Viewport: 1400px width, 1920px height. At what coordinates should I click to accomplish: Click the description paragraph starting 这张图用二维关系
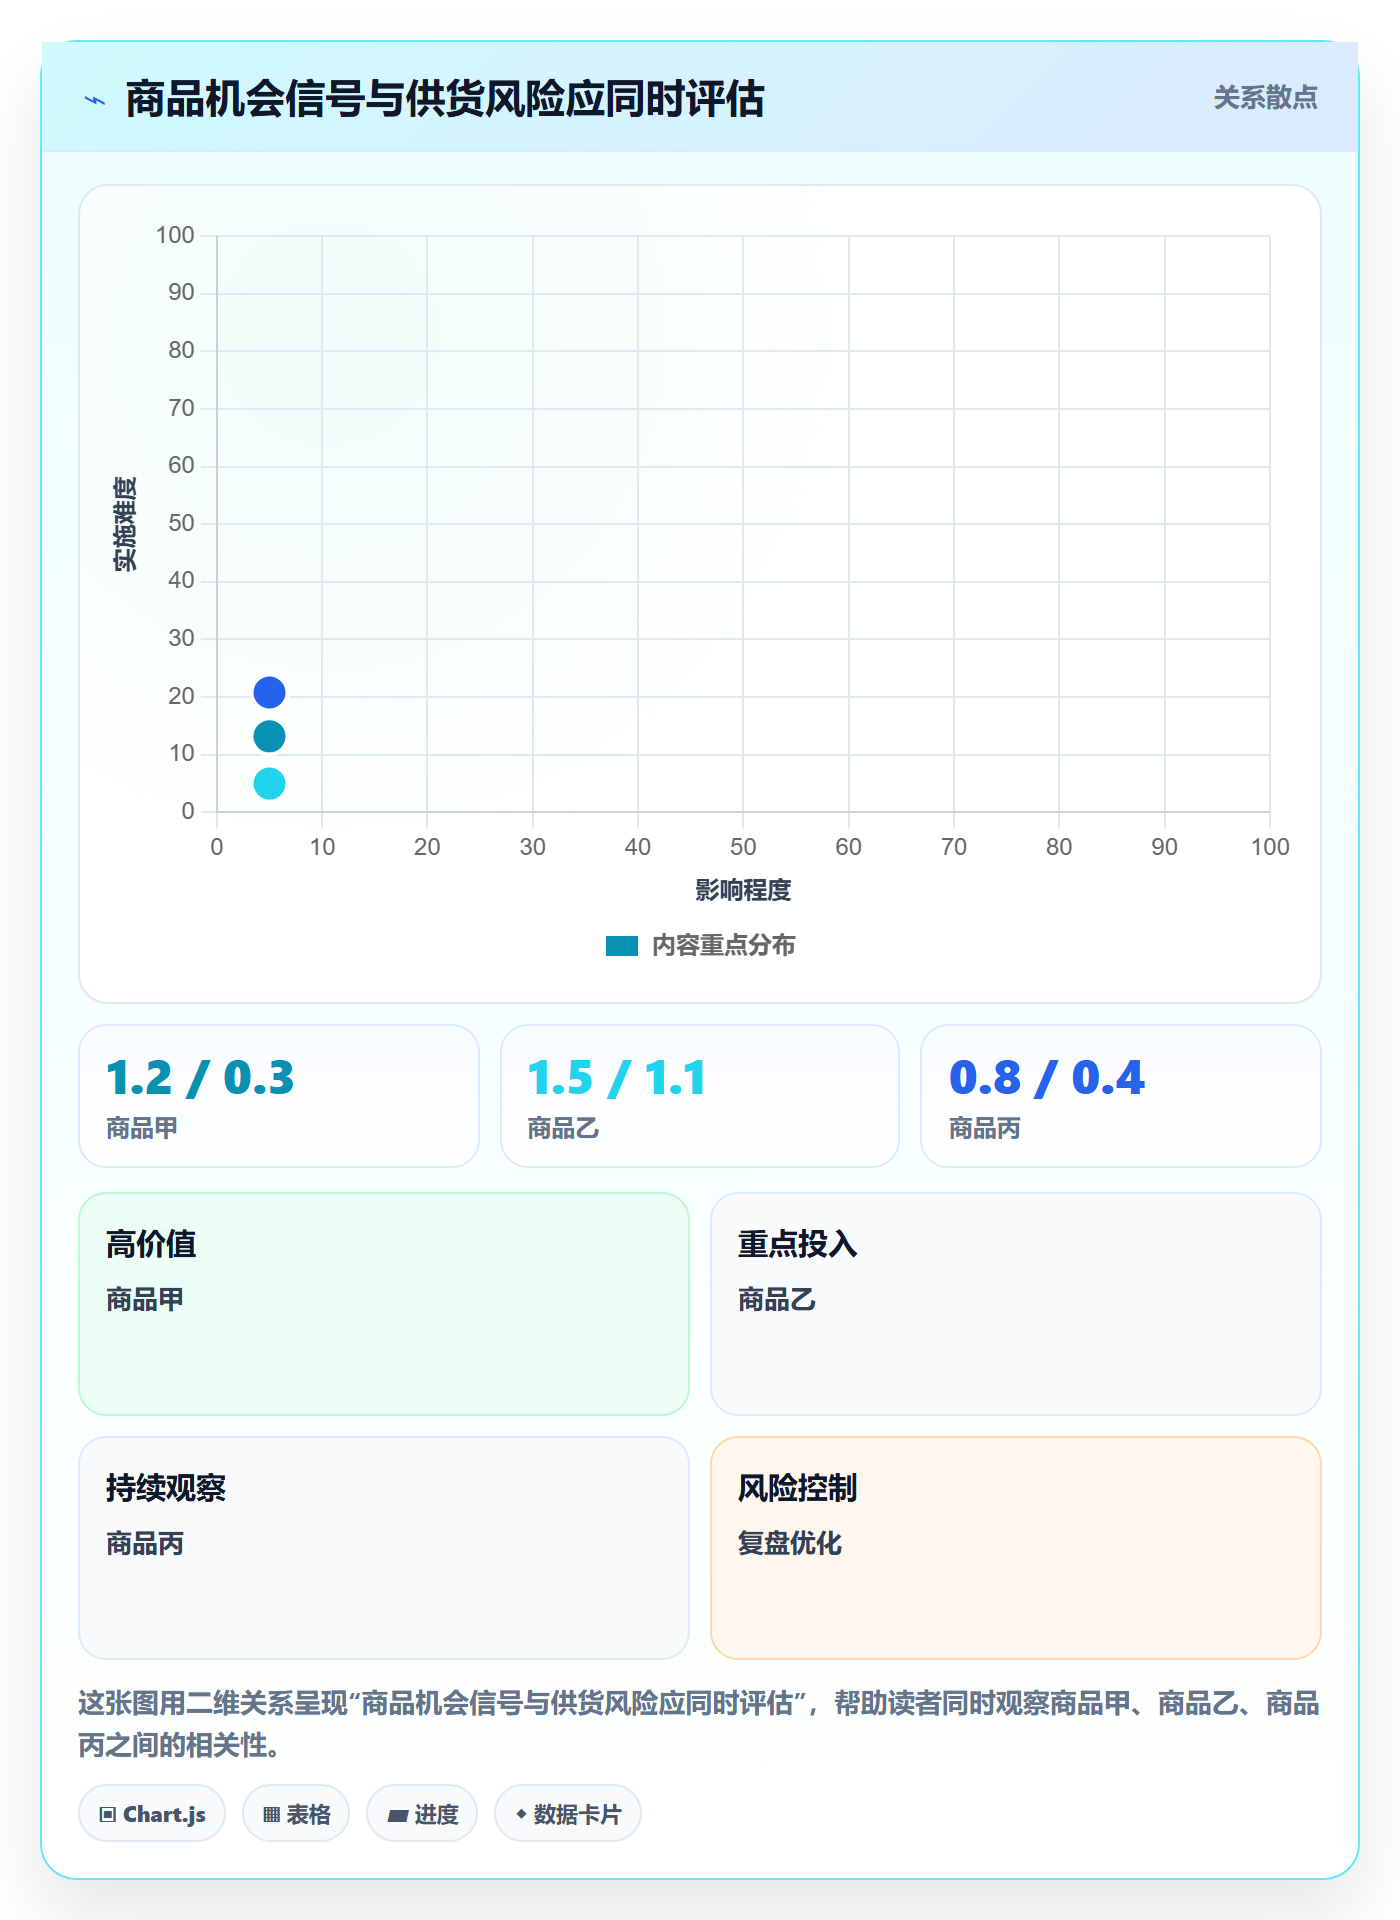coord(699,1724)
